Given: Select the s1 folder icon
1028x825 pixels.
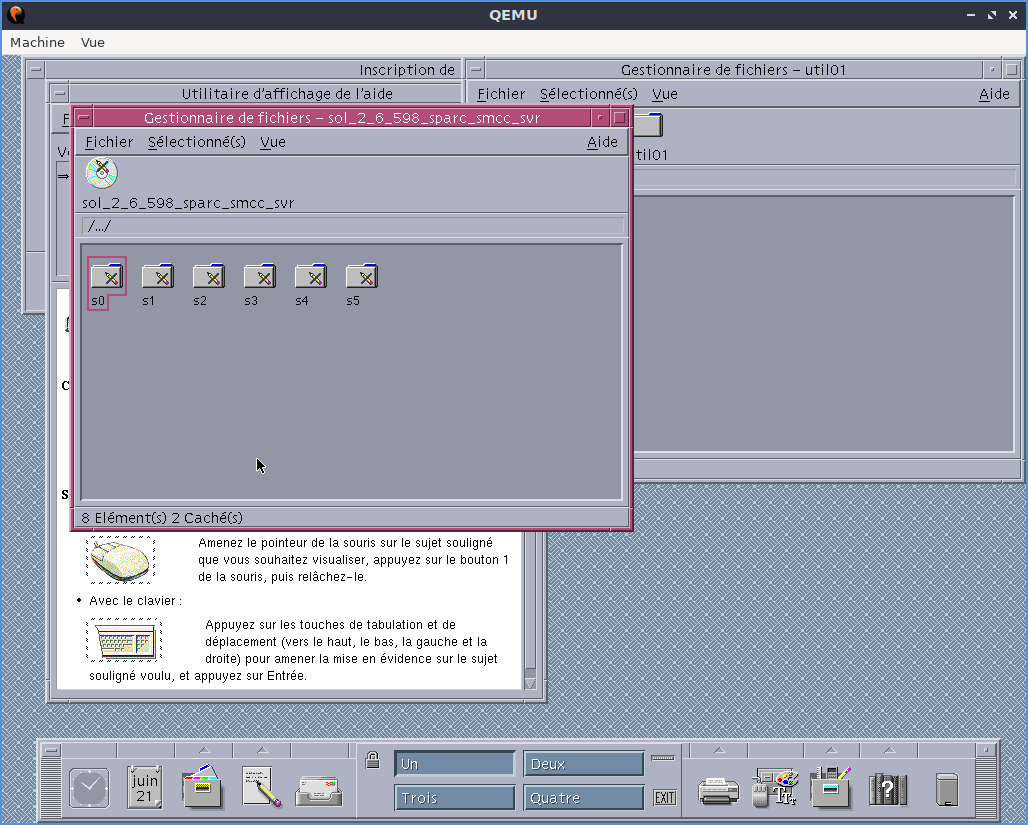Looking at the screenshot, I should tap(158, 276).
